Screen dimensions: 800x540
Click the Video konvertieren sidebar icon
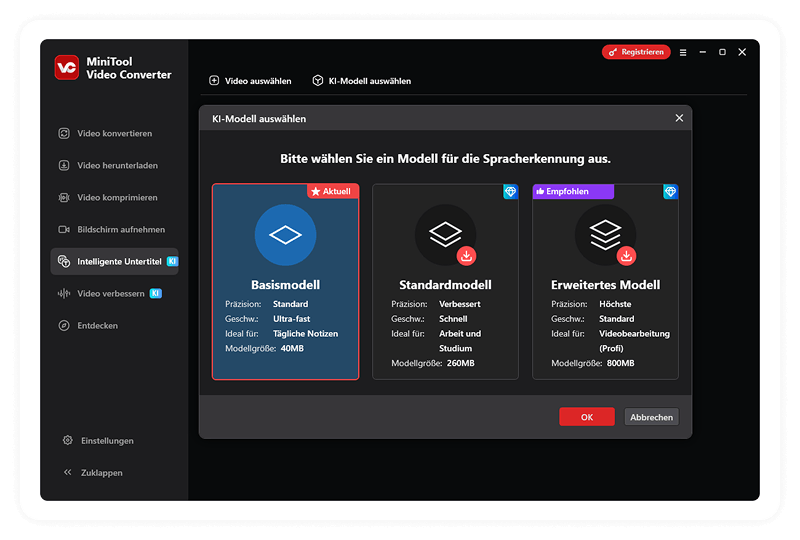(64, 133)
